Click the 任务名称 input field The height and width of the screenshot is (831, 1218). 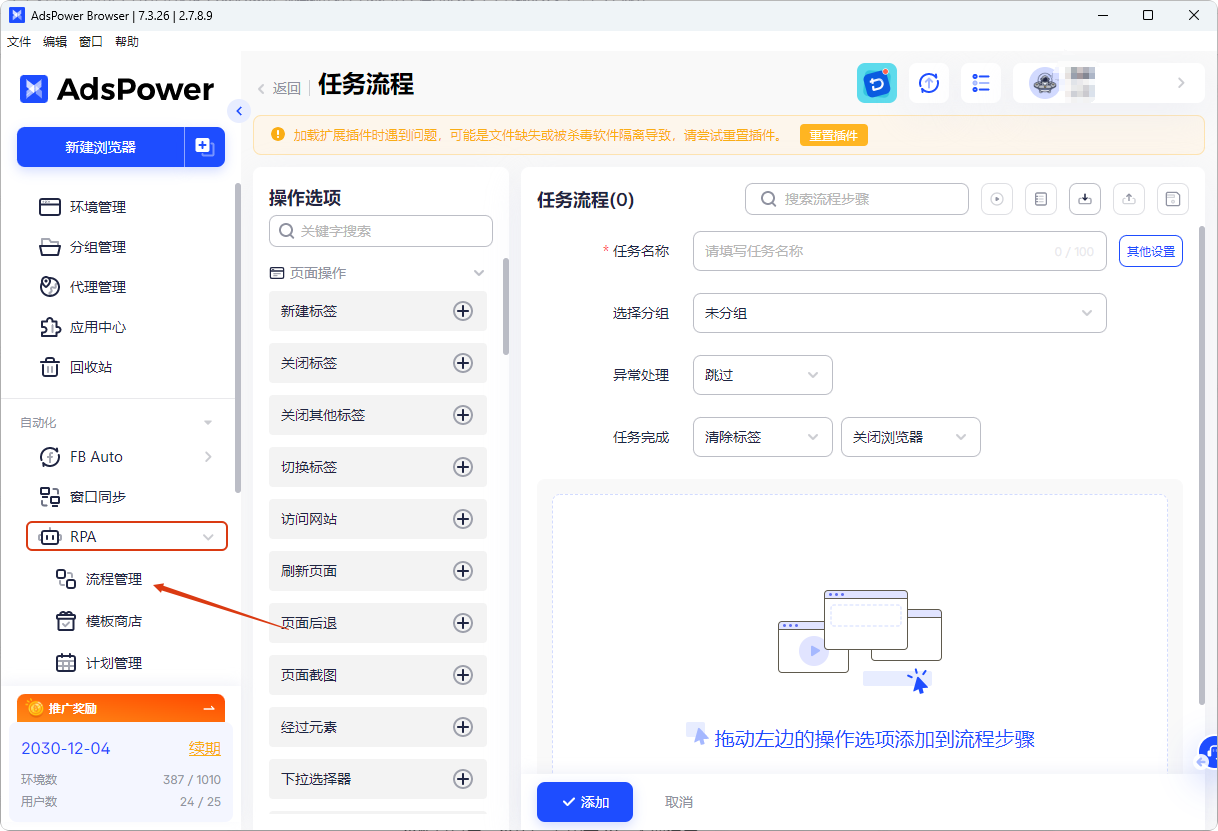click(900, 251)
